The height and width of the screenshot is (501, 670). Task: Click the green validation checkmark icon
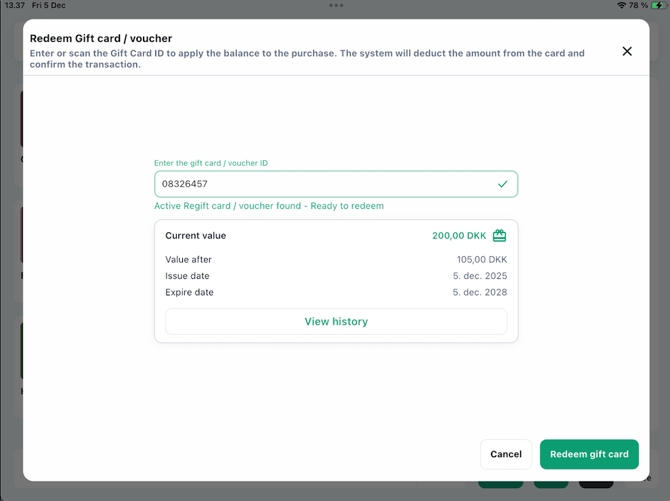(502, 184)
